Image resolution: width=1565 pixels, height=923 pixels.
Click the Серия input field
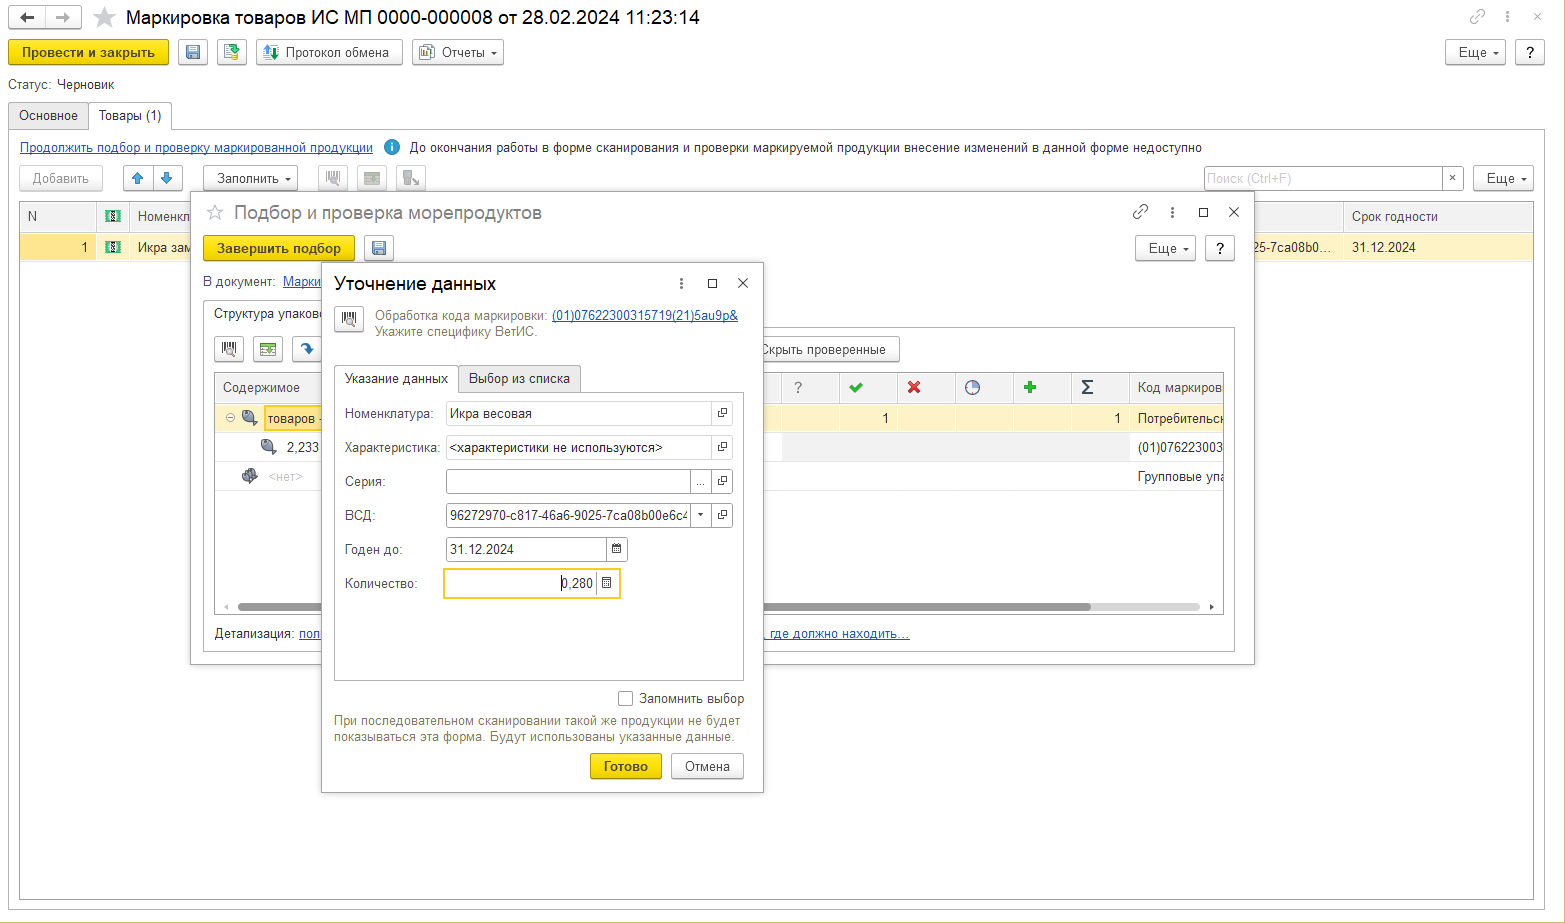click(568, 481)
